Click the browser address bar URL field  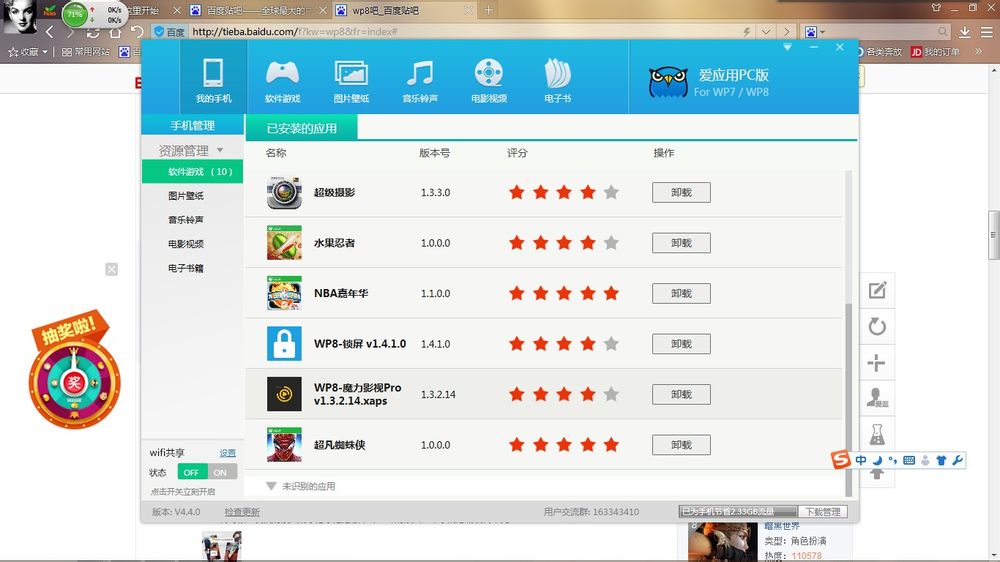click(x=463, y=31)
